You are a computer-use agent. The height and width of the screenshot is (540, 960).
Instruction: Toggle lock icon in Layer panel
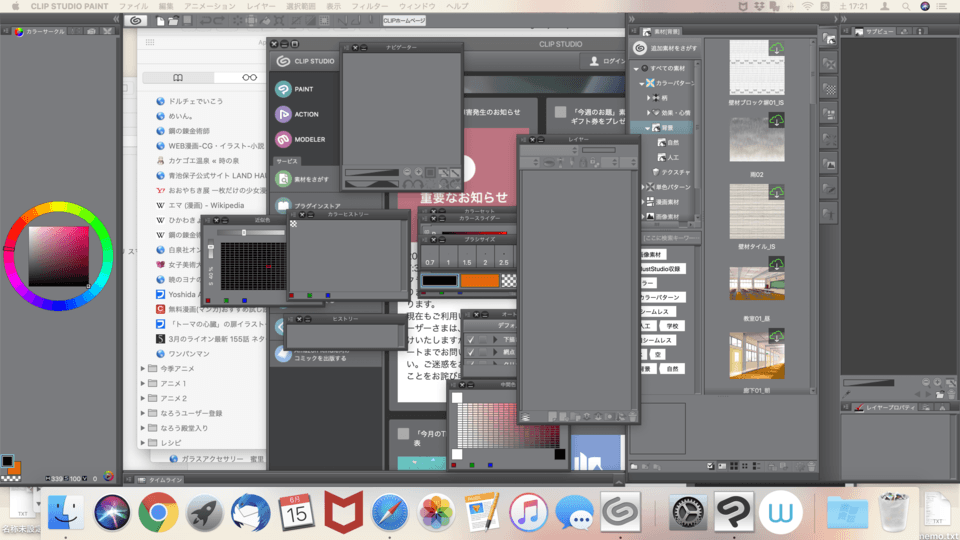[x=583, y=162]
